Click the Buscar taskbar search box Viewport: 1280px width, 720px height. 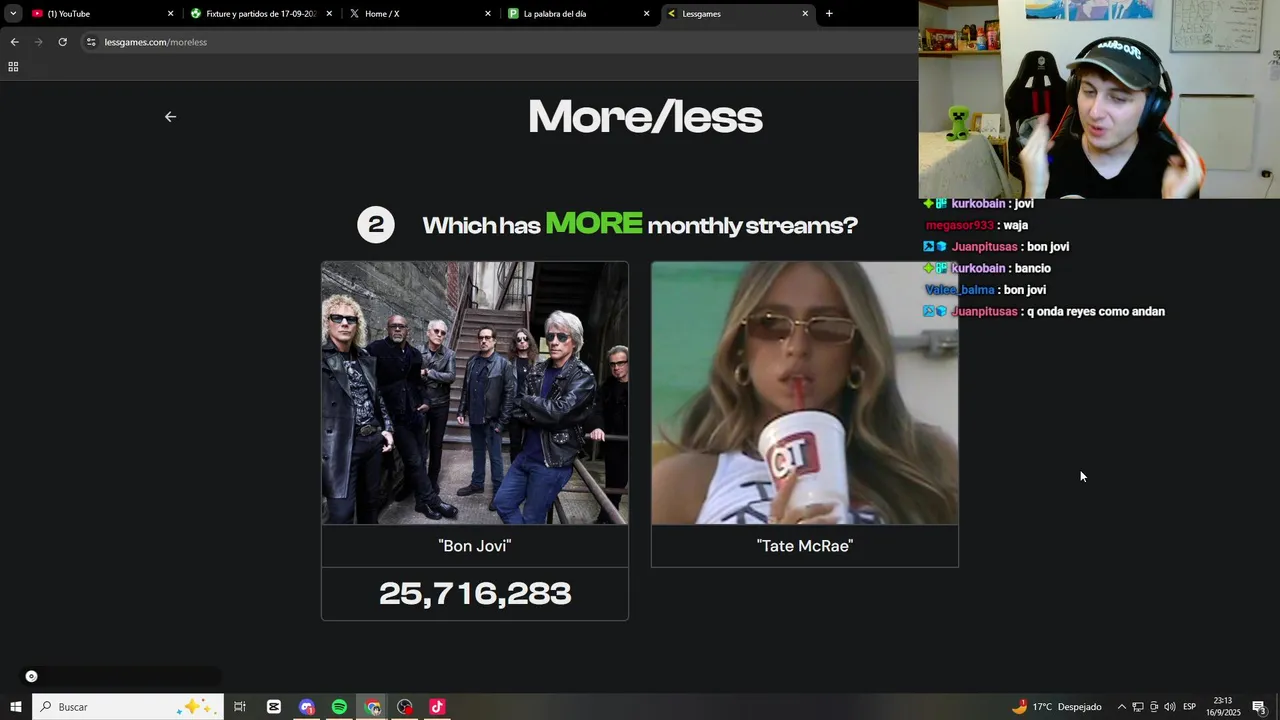(x=128, y=707)
